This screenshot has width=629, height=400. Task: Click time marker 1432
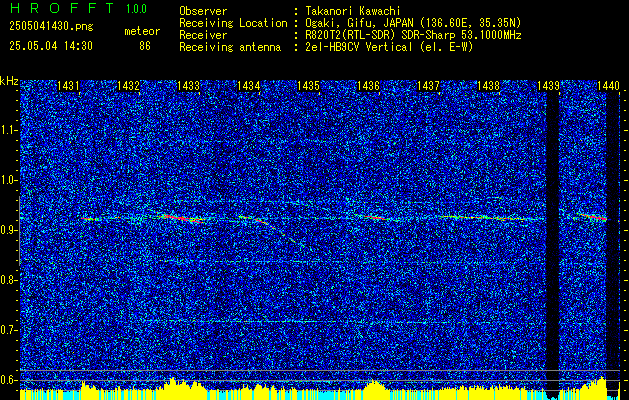pyautogui.click(x=128, y=85)
